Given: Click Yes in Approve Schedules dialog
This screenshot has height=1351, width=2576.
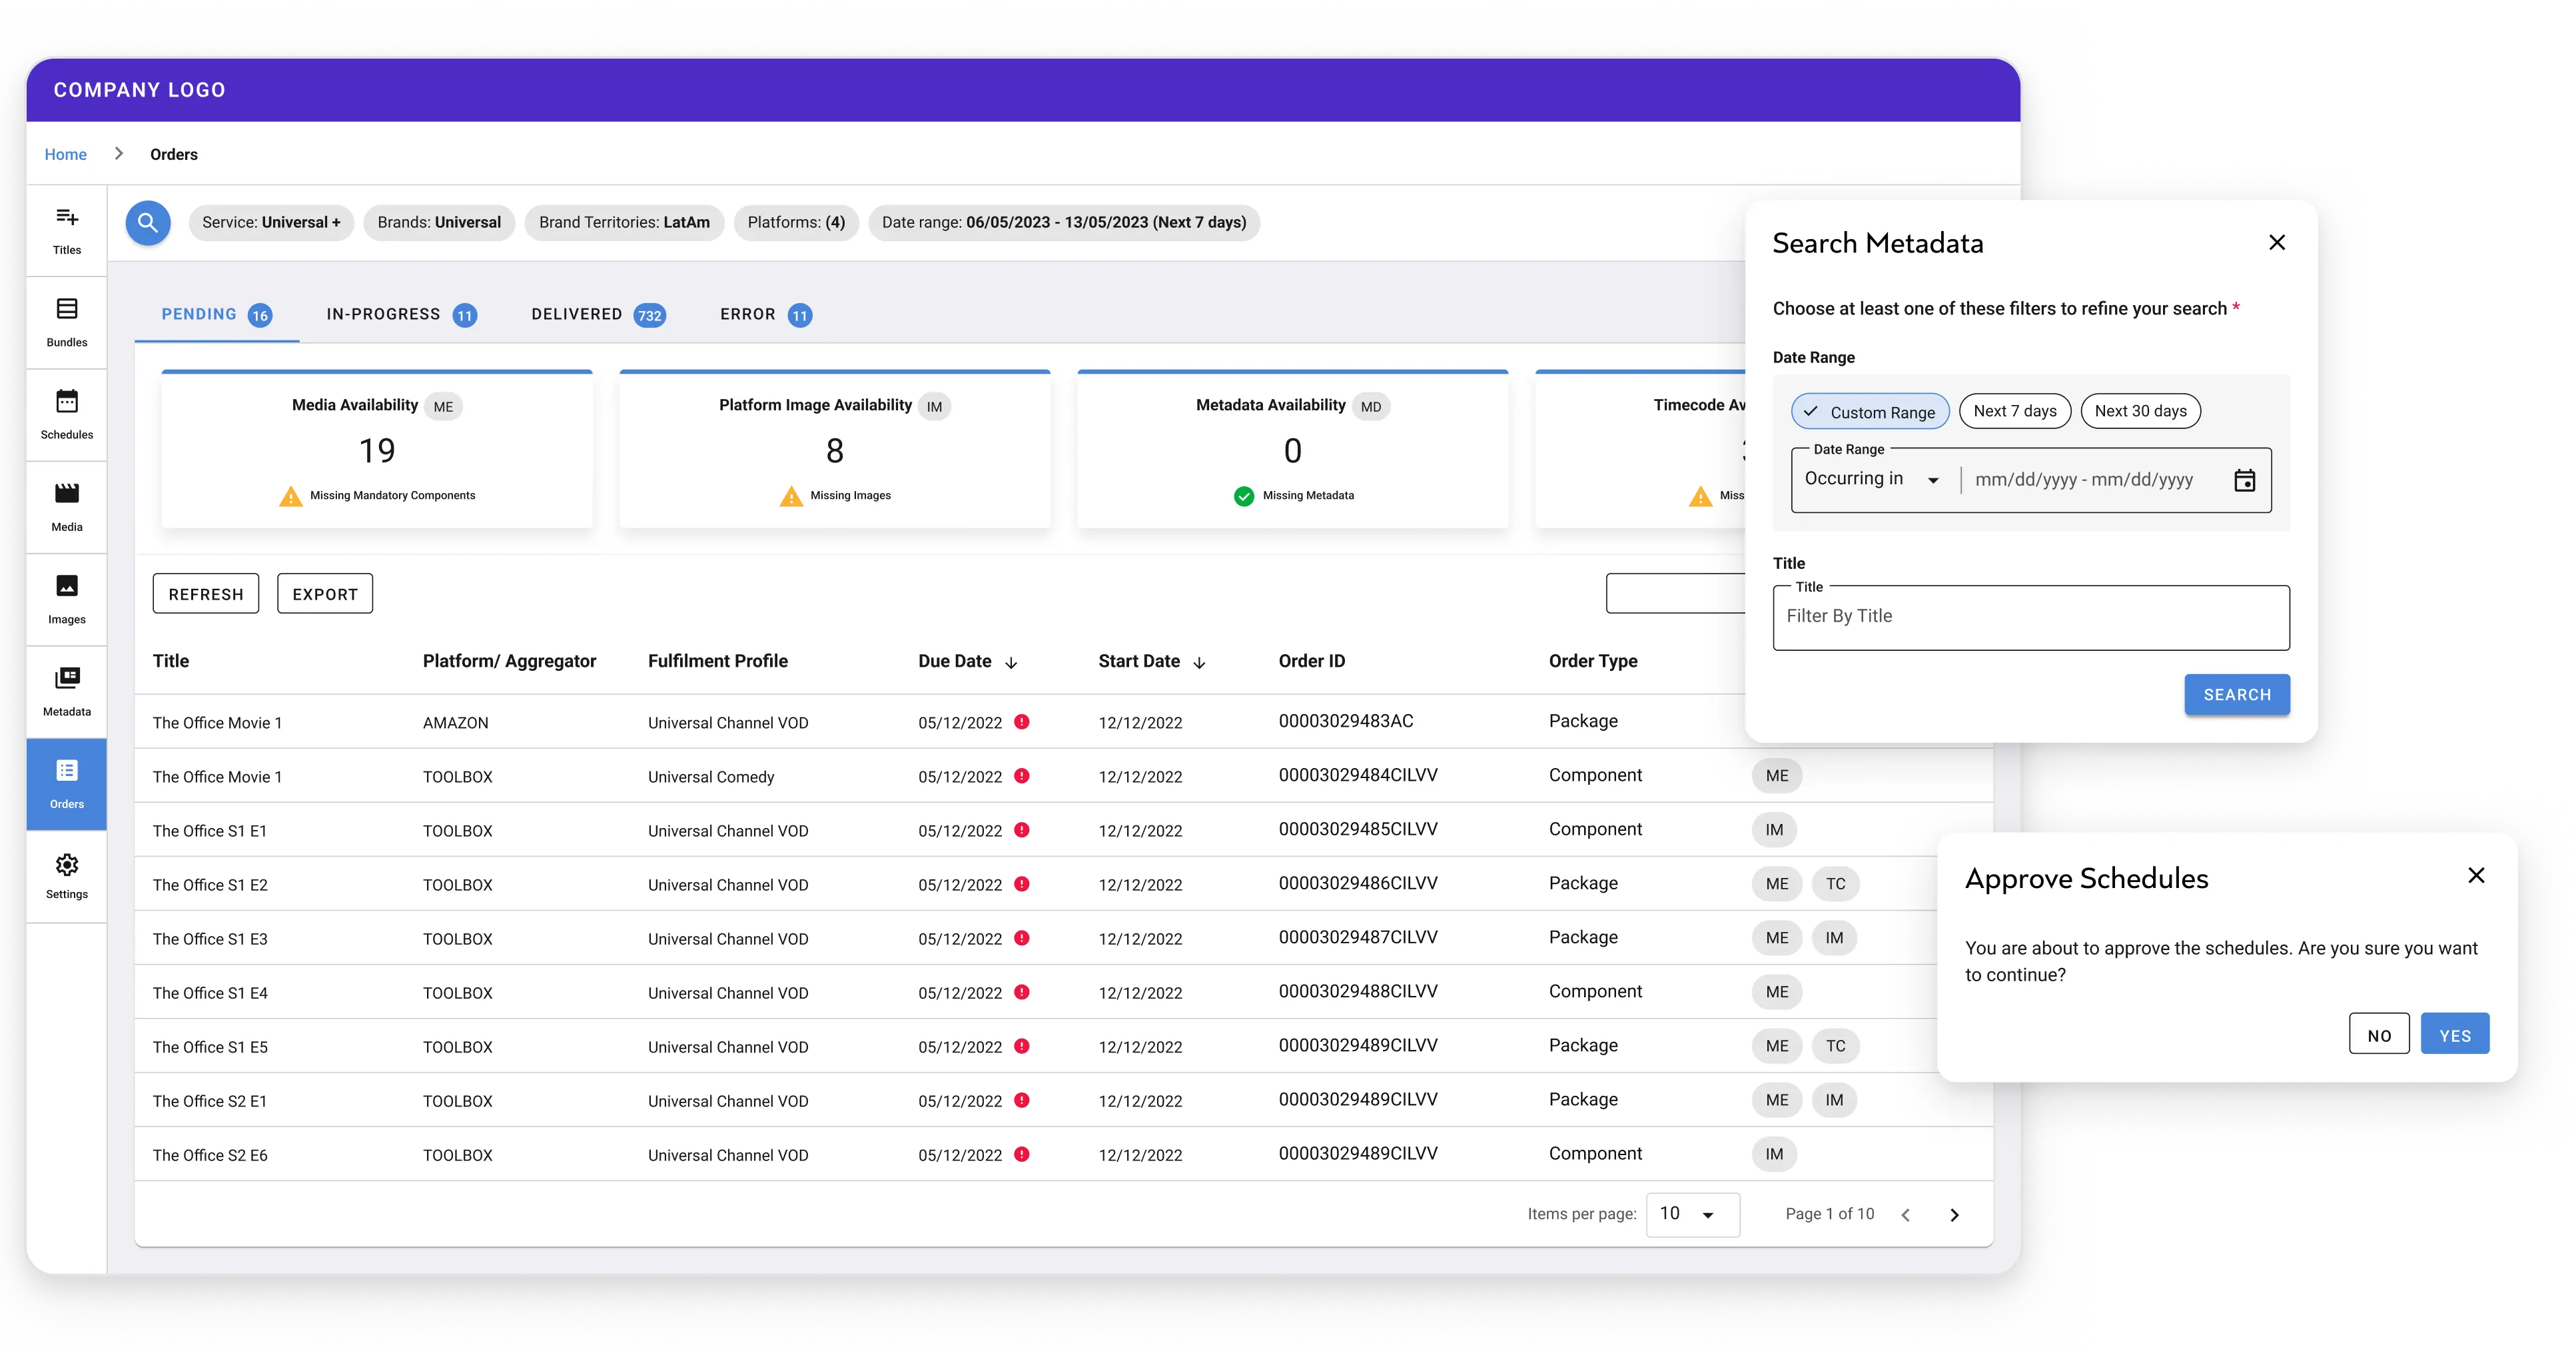Looking at the screenshot, I should pyautogui.click(x=2455, y=1034).
